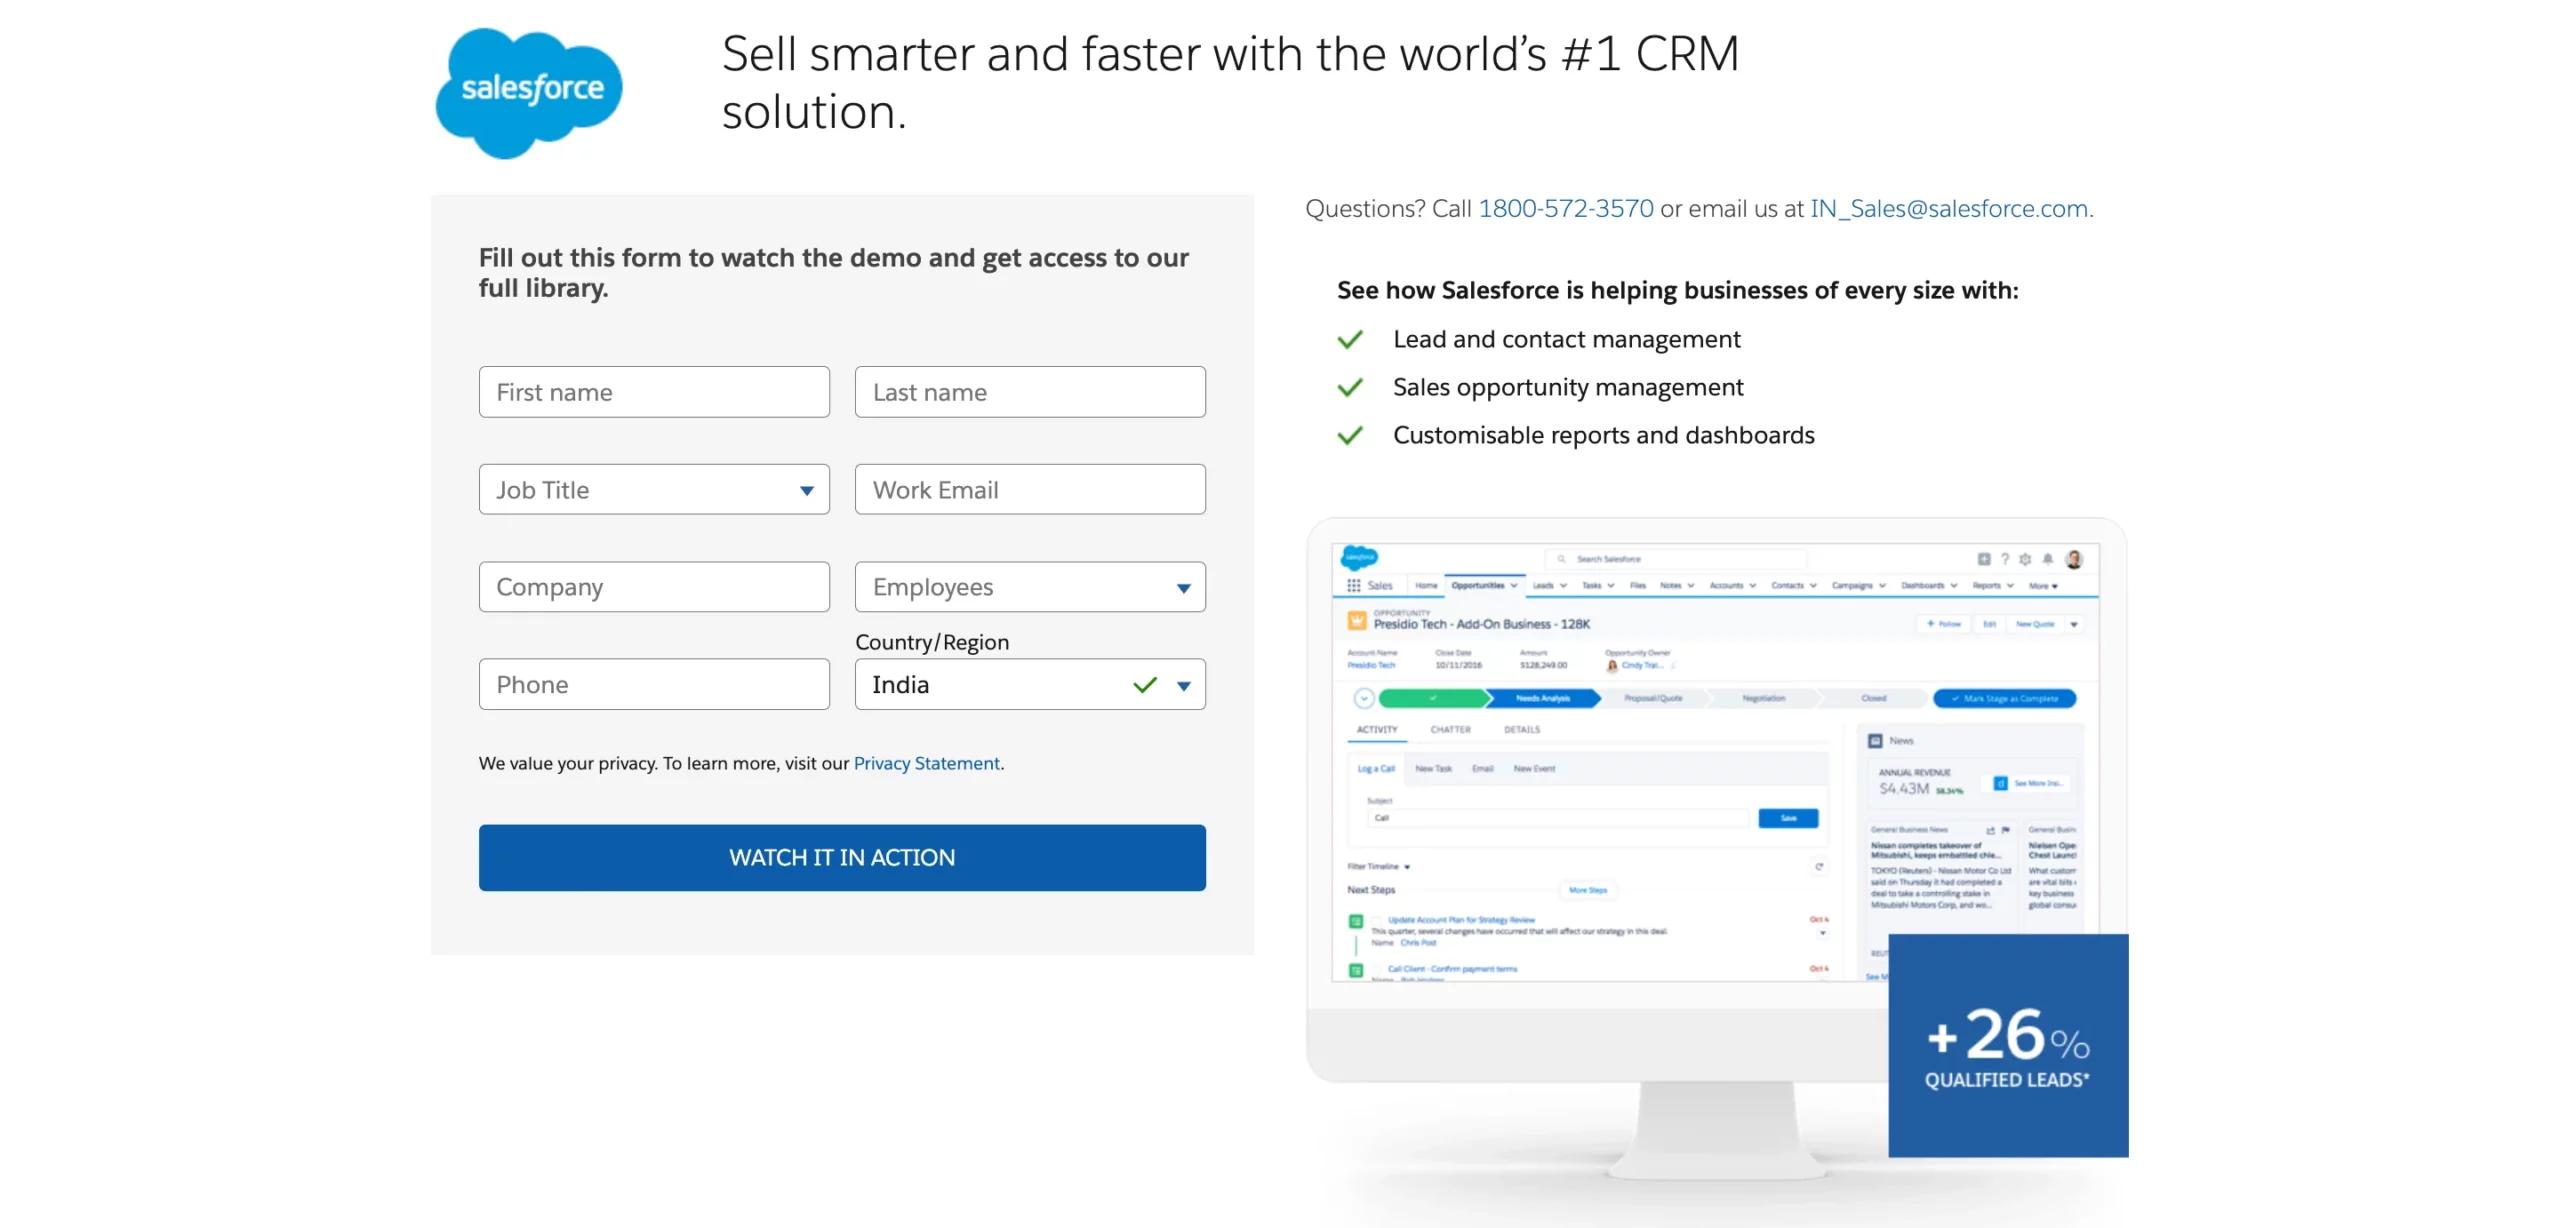The width and height of the screenshot is (2560, 1228).
Task: Click the First name field
Action: click(654, 392)
